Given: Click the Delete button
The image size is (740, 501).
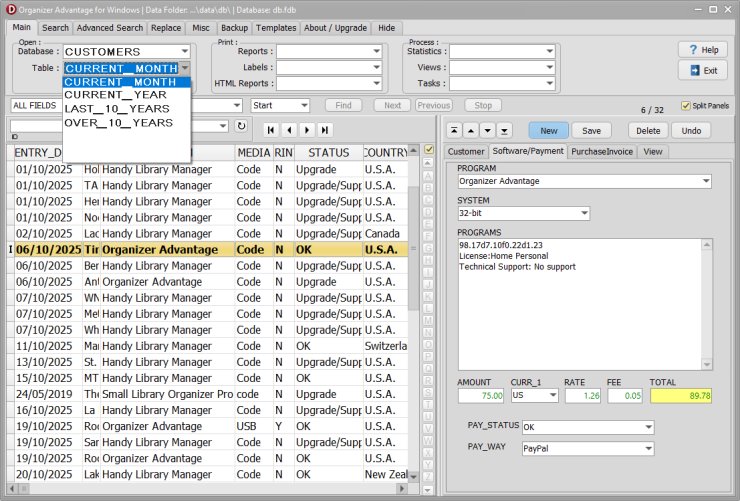Looking at the screenshot, I should [x=648, y=131].
